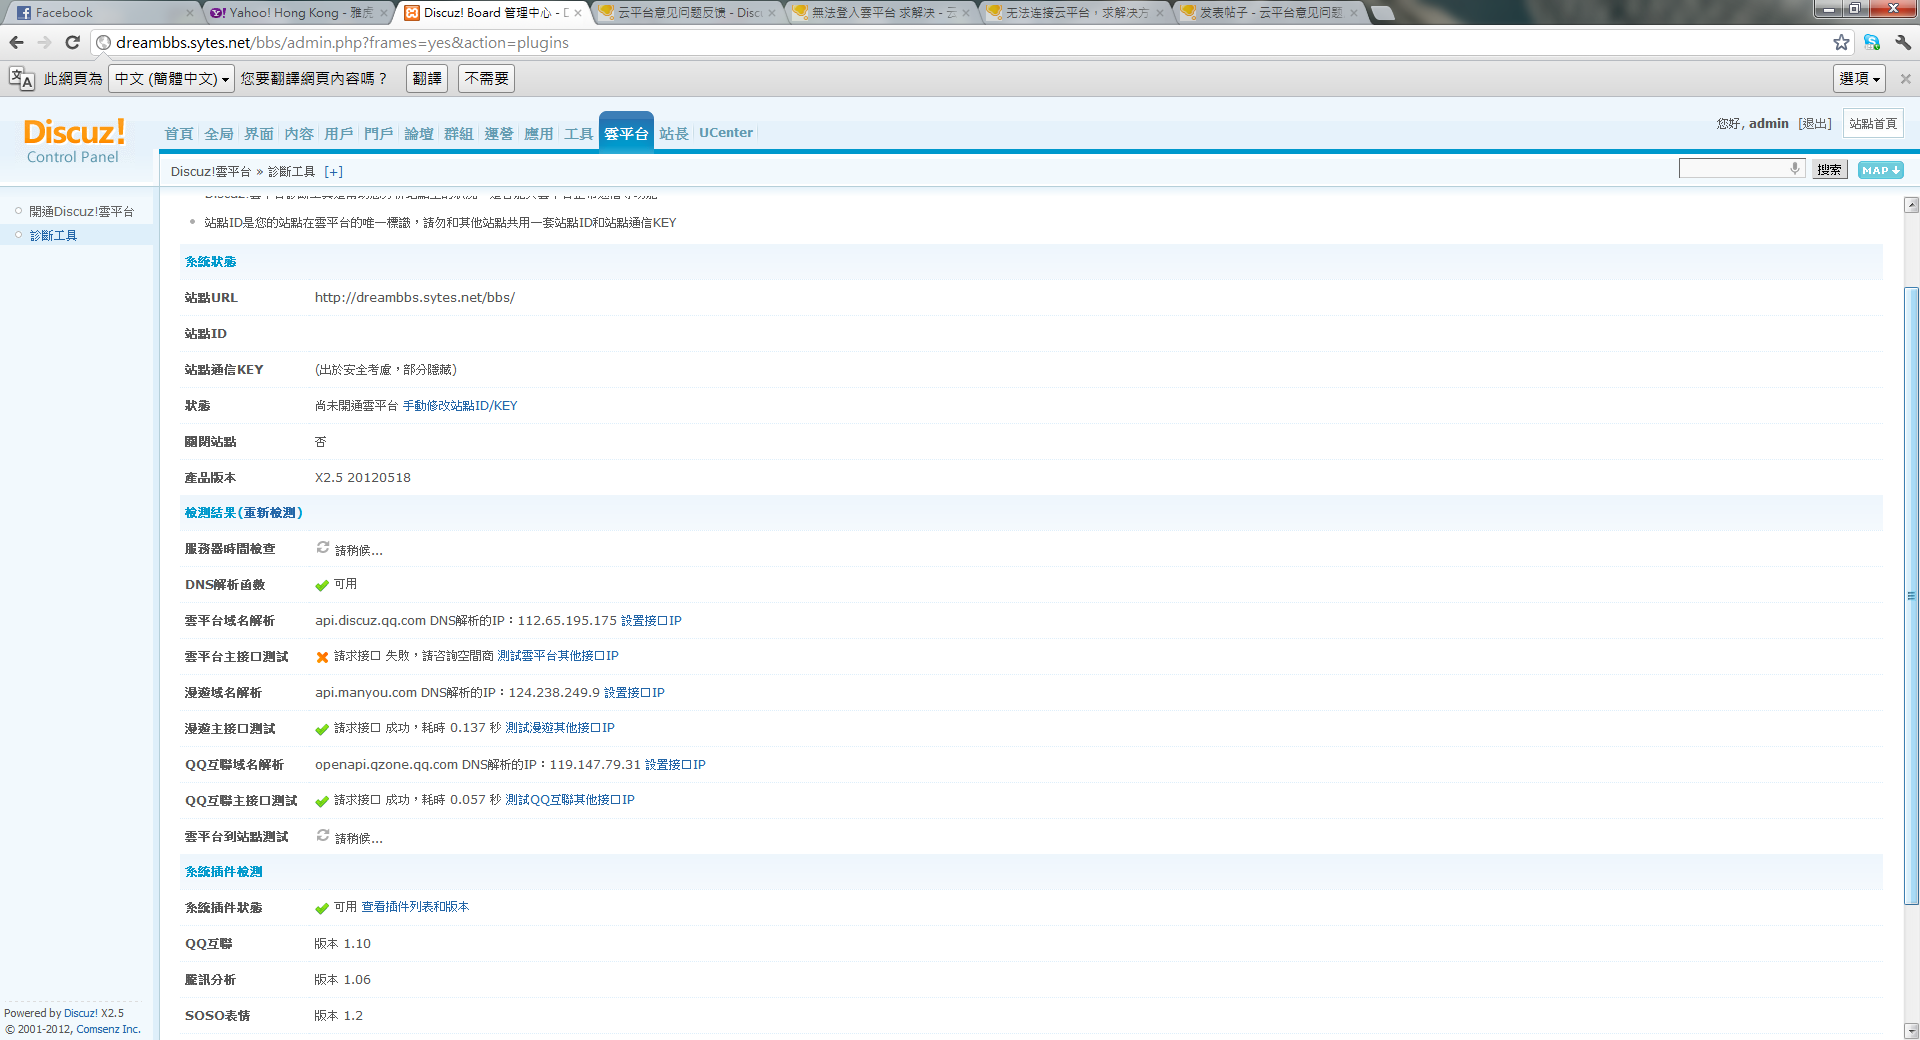Click the 退出 logout link
This screenshot has width=1920, height=1040.
[1815, 123]
